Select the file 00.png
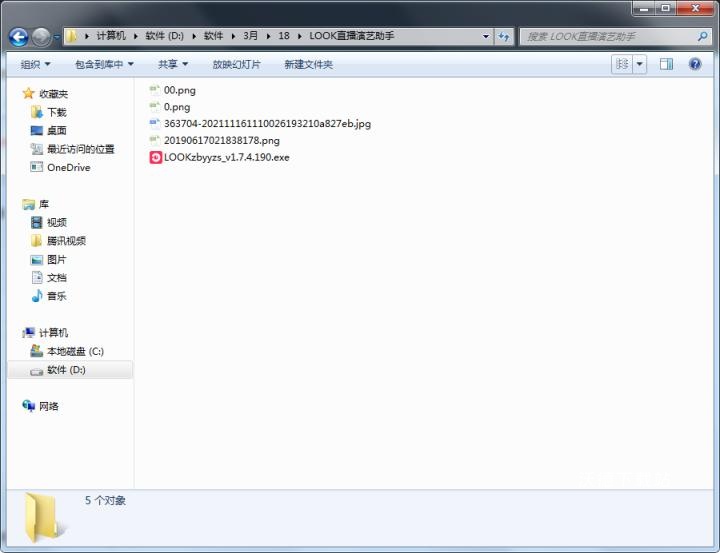This screenshot has width=720, height=553. pyautogui.click(x=180, y=90)
